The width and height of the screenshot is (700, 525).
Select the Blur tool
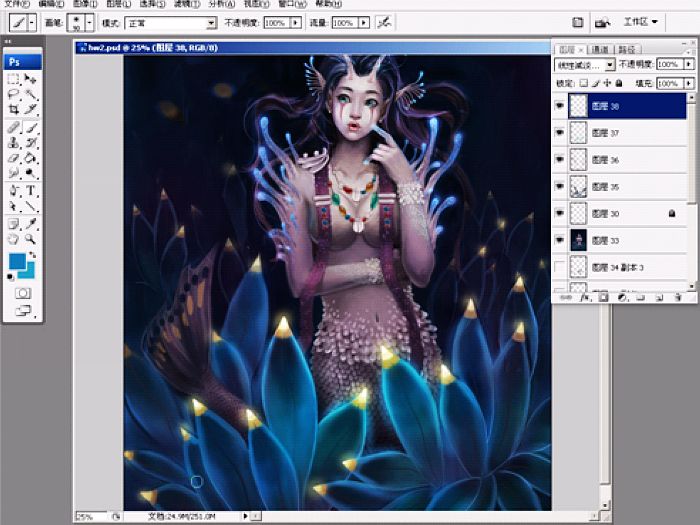(13, 173)
